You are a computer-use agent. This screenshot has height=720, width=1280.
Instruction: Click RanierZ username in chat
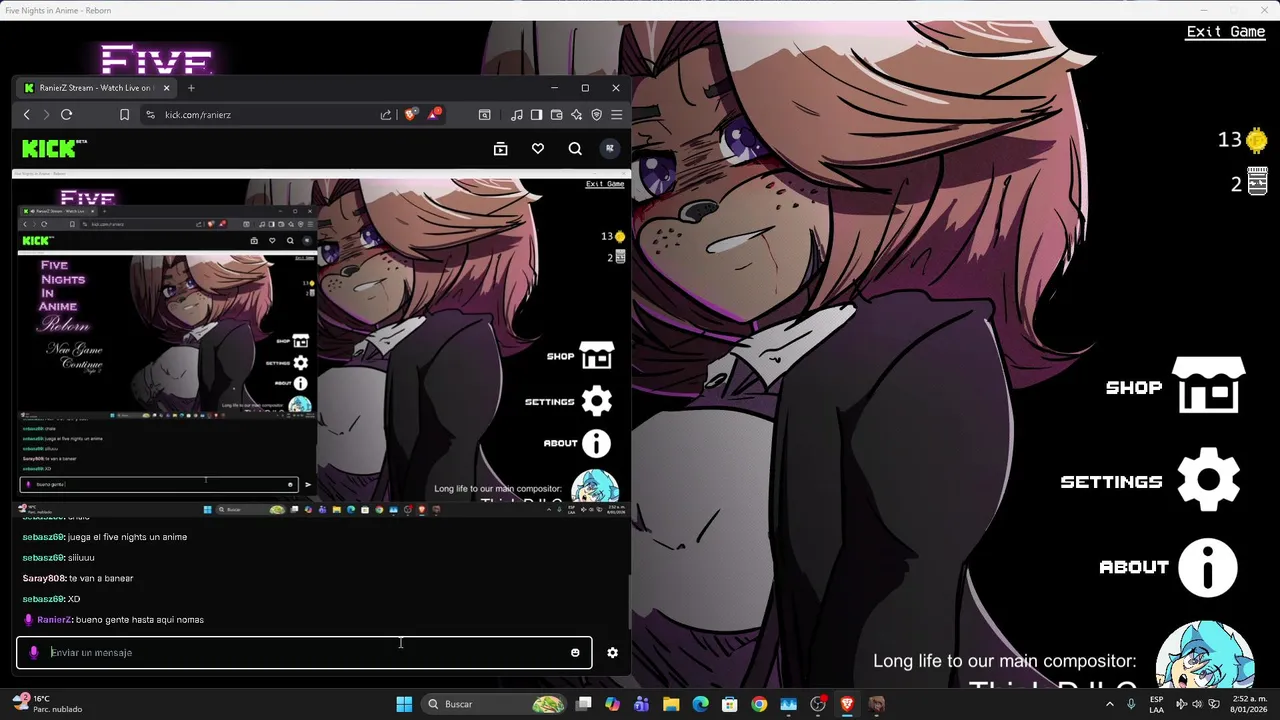54,620
